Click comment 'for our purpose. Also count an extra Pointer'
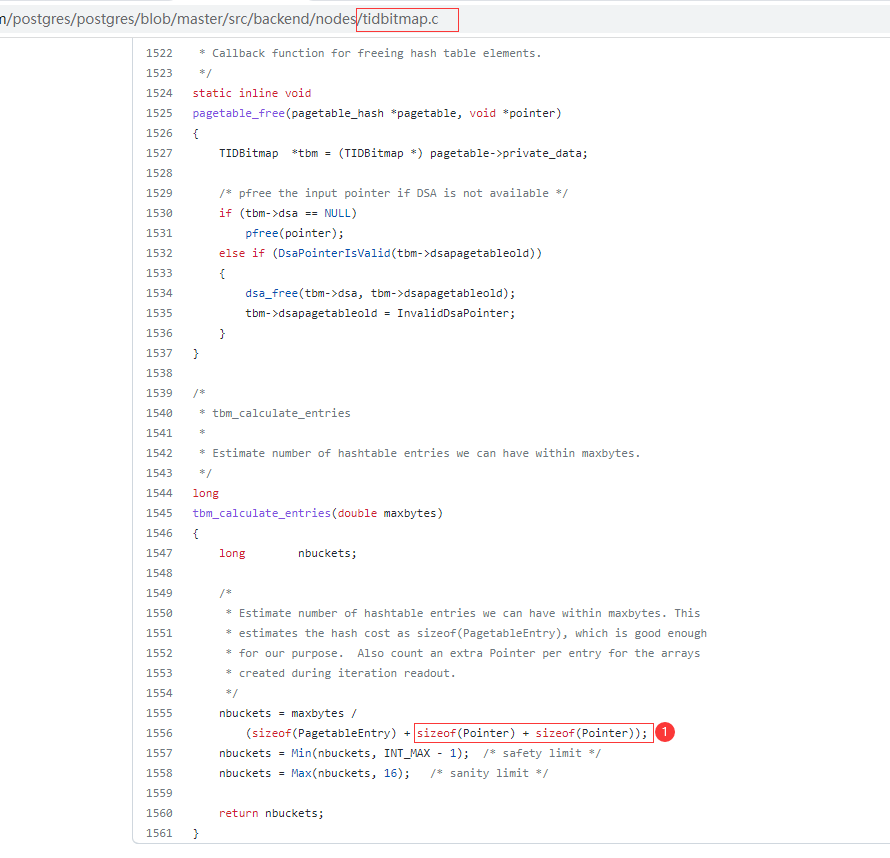This screenshot has height=858, width=890. point(463,653)
